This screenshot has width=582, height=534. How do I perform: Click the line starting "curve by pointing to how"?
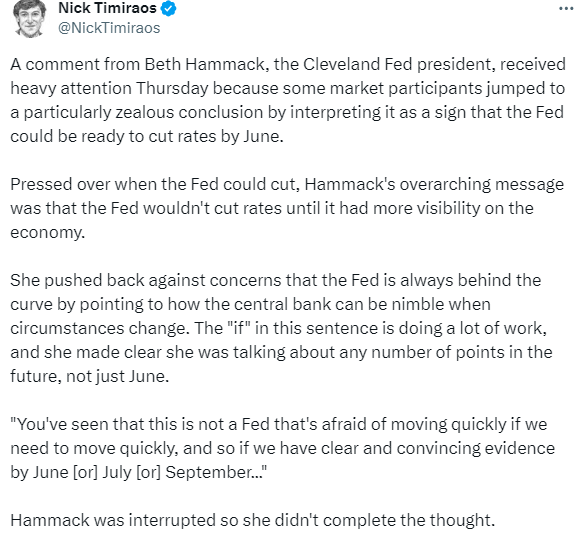(251, 304)
